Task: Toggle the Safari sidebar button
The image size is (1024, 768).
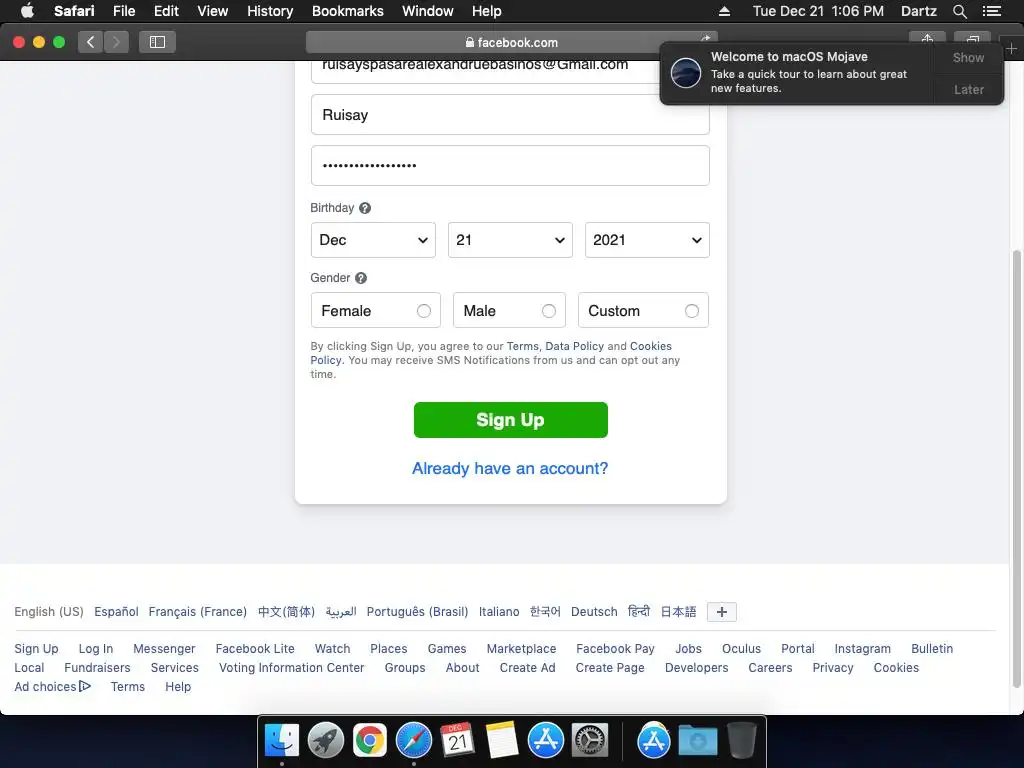Action: click(157, 42)
